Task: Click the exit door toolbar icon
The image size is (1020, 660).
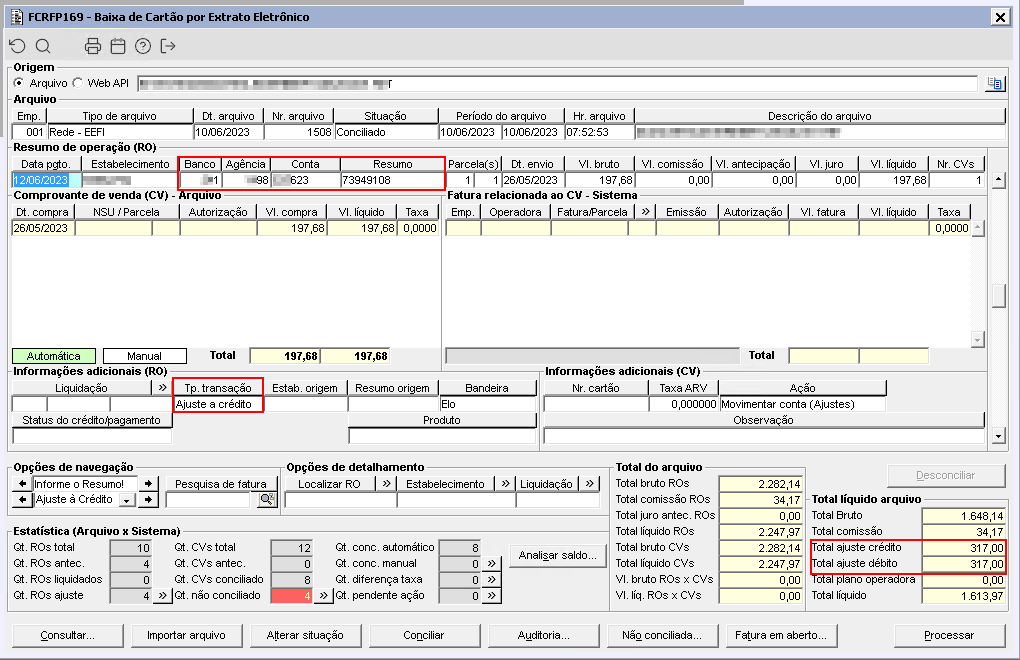Action: coord(168,46)
